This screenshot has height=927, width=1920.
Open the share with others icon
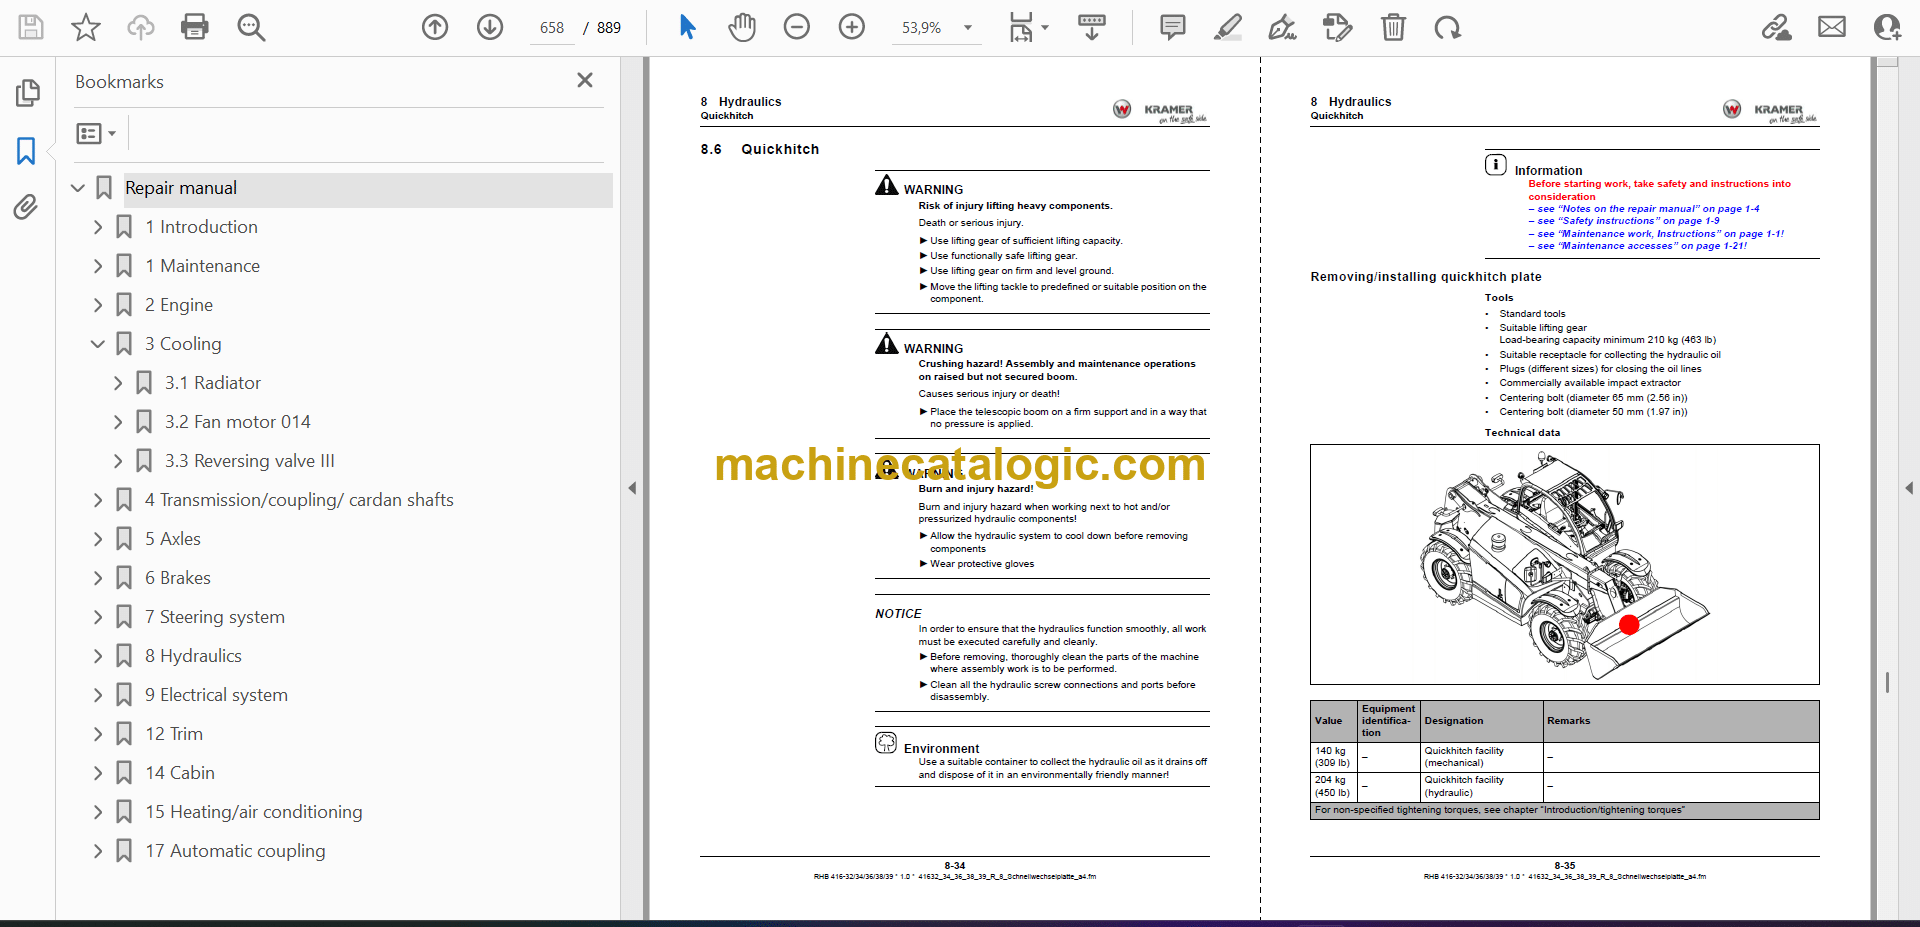(x=1887, y=27)
